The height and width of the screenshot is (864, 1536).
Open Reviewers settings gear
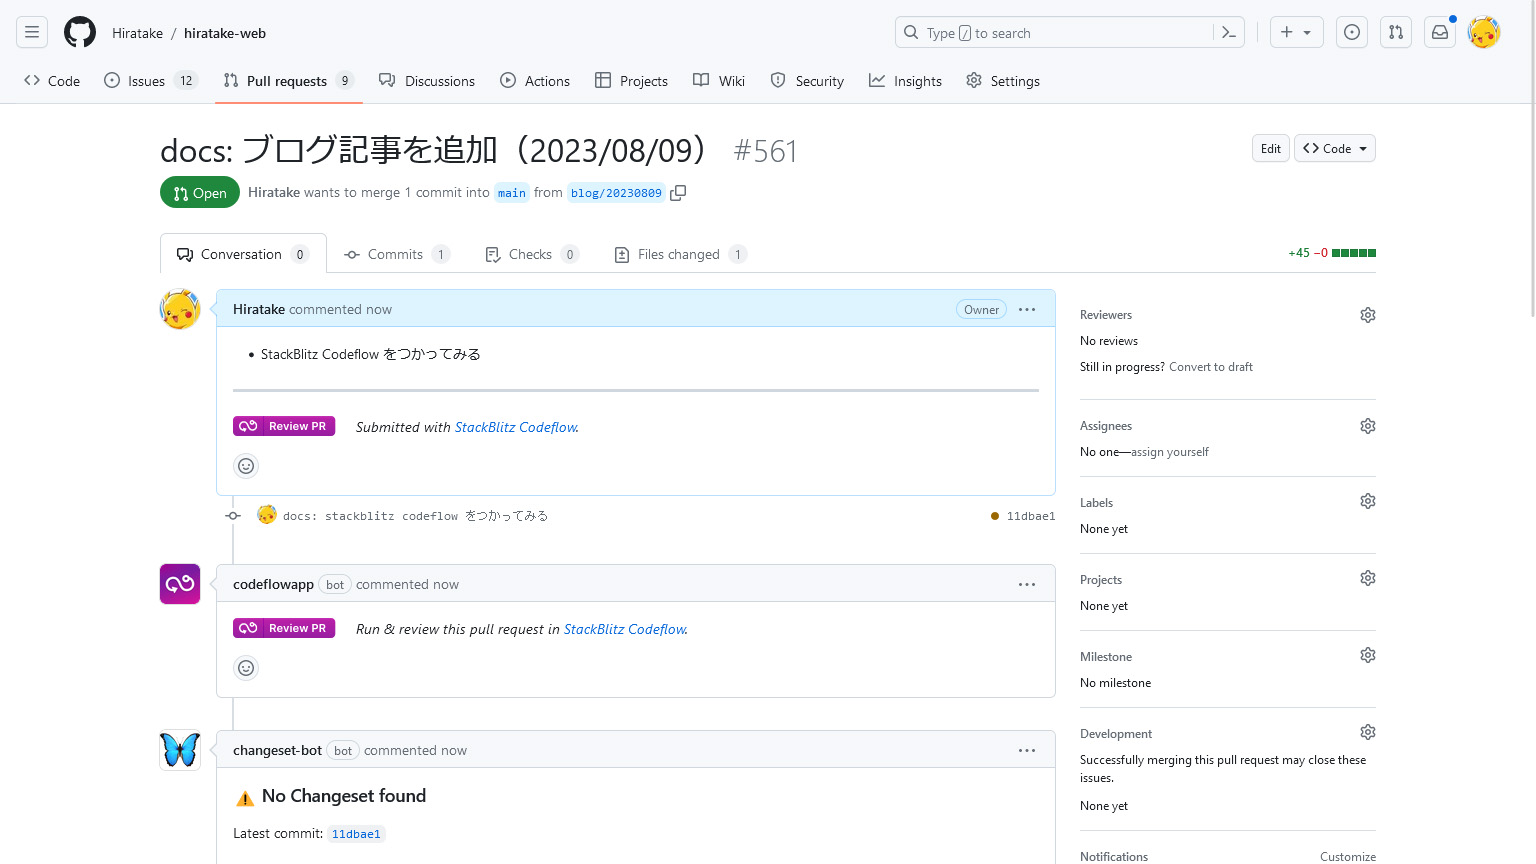1368,315
